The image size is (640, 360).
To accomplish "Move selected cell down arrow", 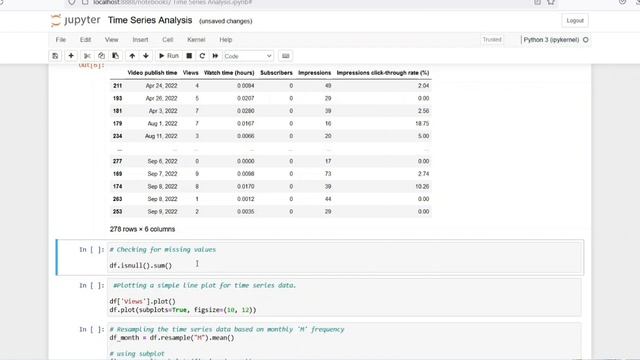I will (x=146, y=56).
